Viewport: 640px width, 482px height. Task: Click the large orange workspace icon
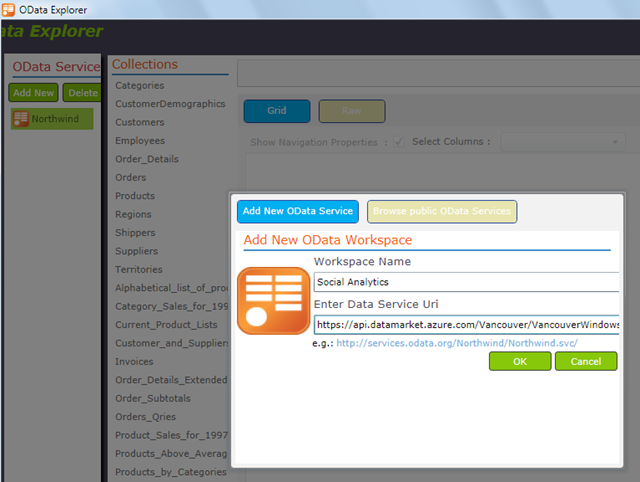click(273, 301)
